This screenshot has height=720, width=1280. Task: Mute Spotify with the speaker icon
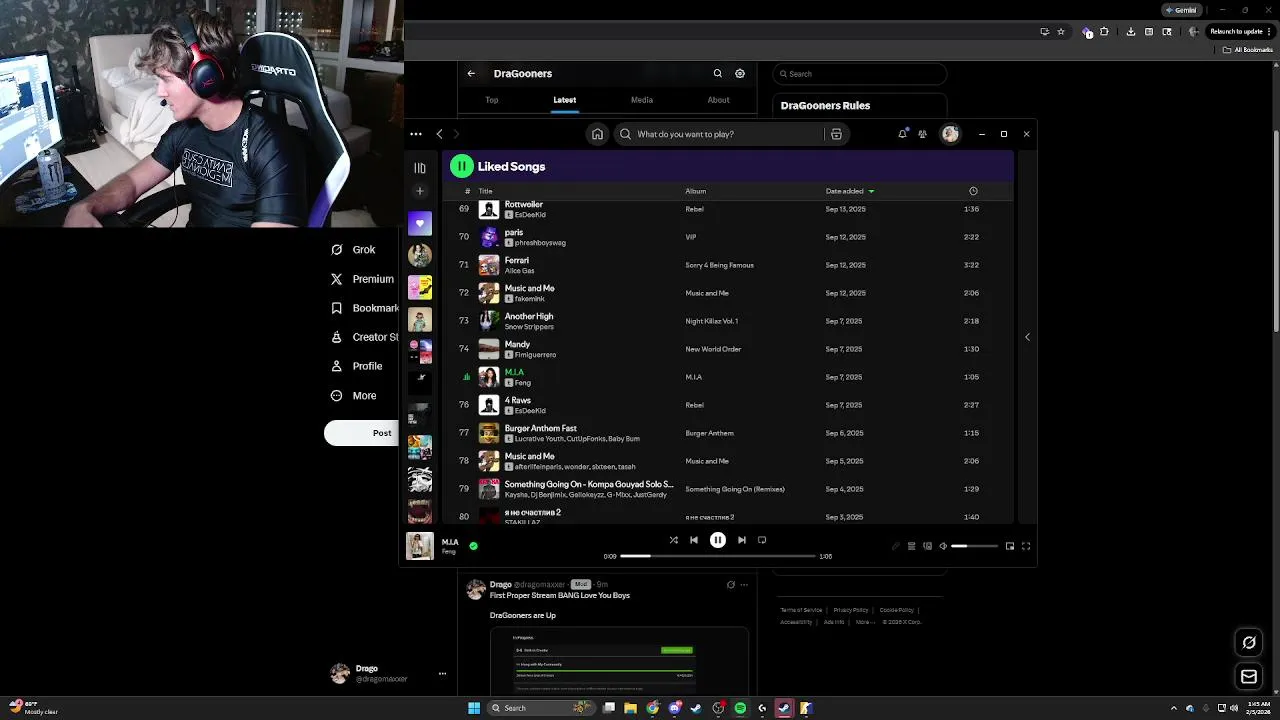coord(943,546)
